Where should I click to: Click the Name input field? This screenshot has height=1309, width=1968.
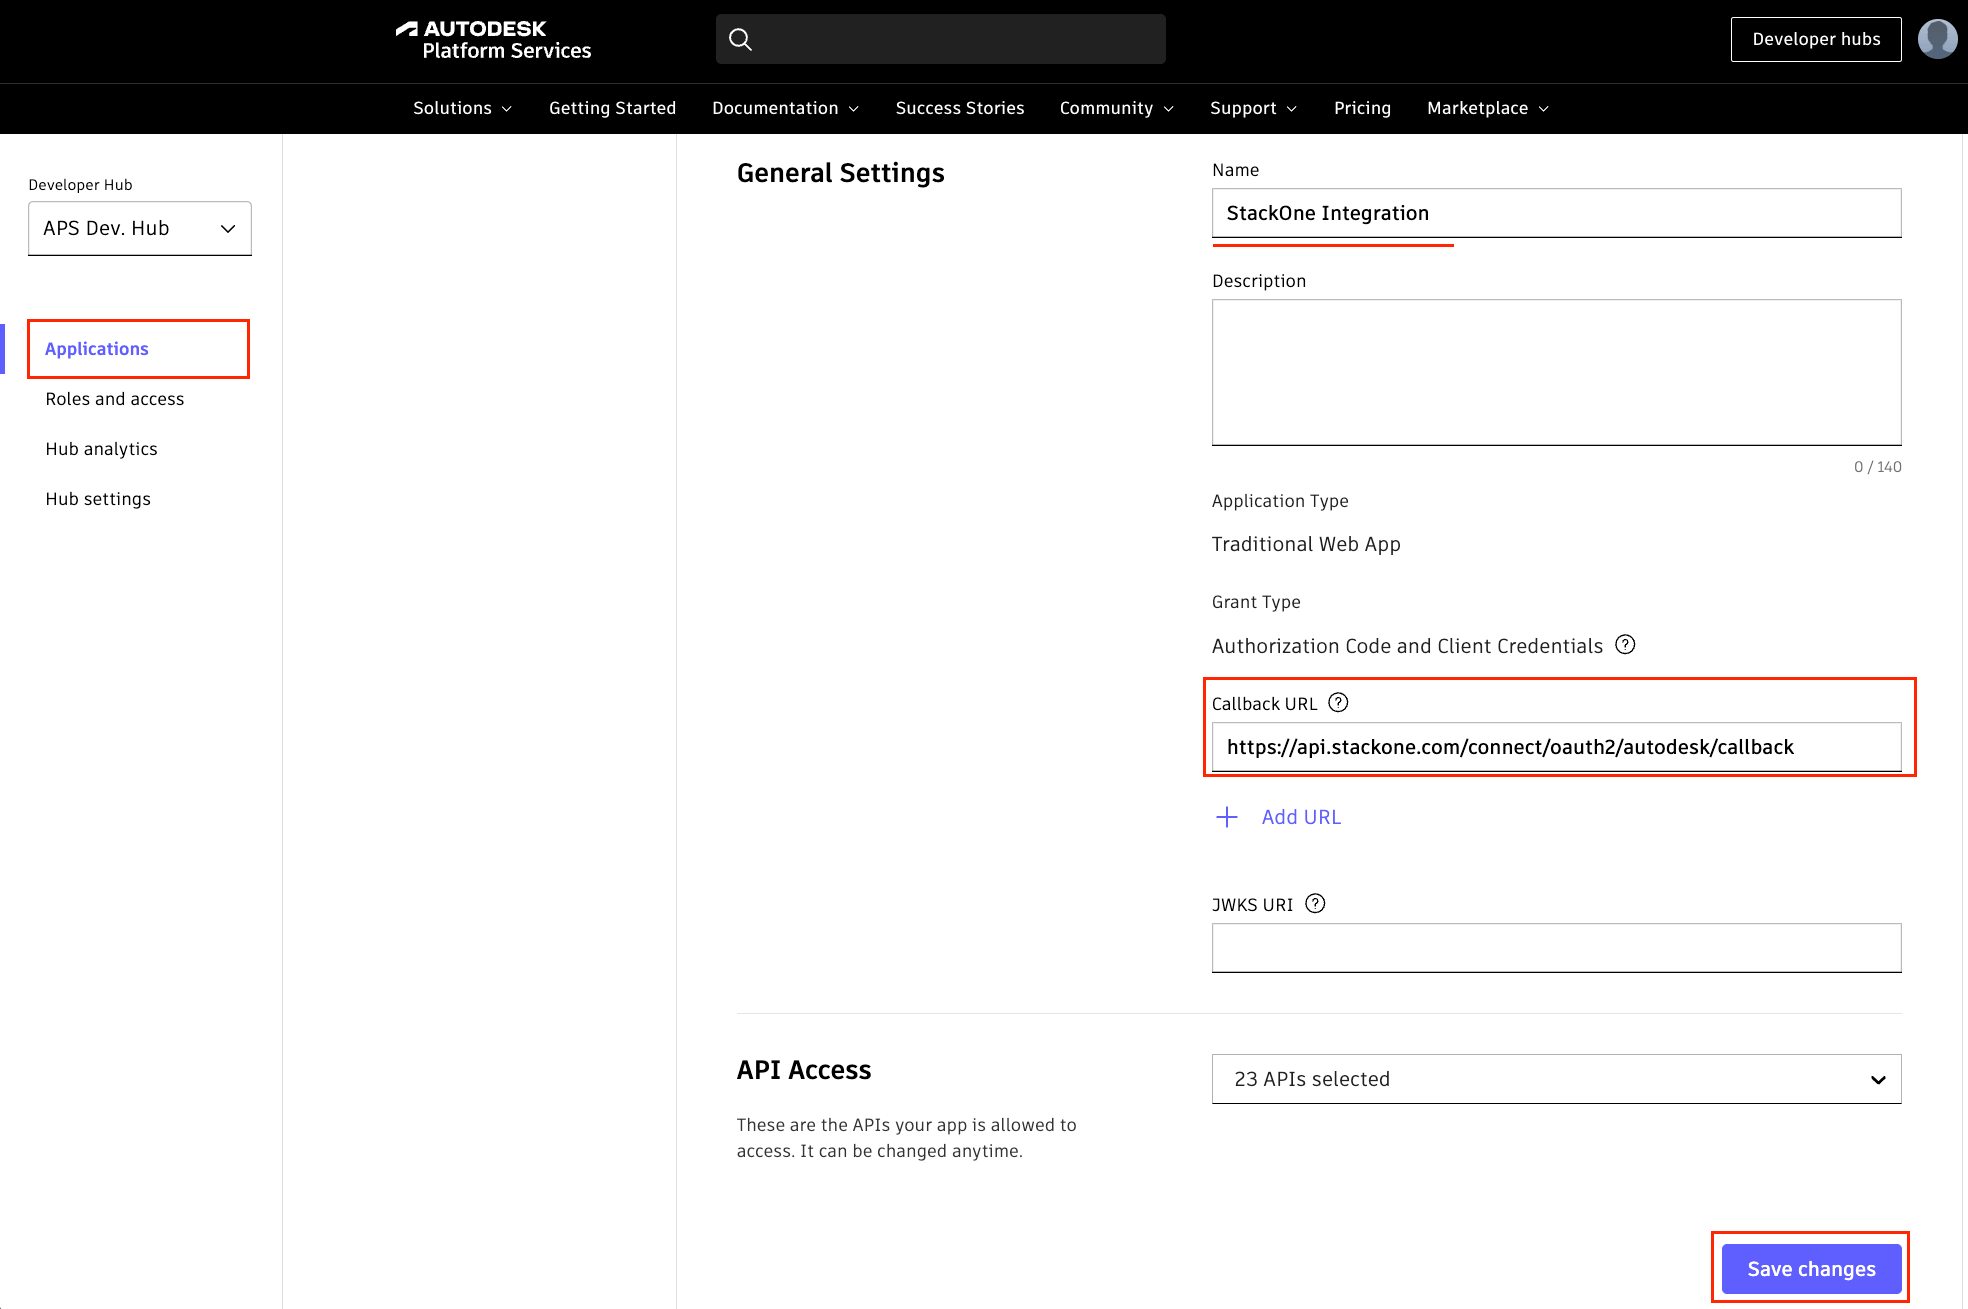[x=1556, y=213]
